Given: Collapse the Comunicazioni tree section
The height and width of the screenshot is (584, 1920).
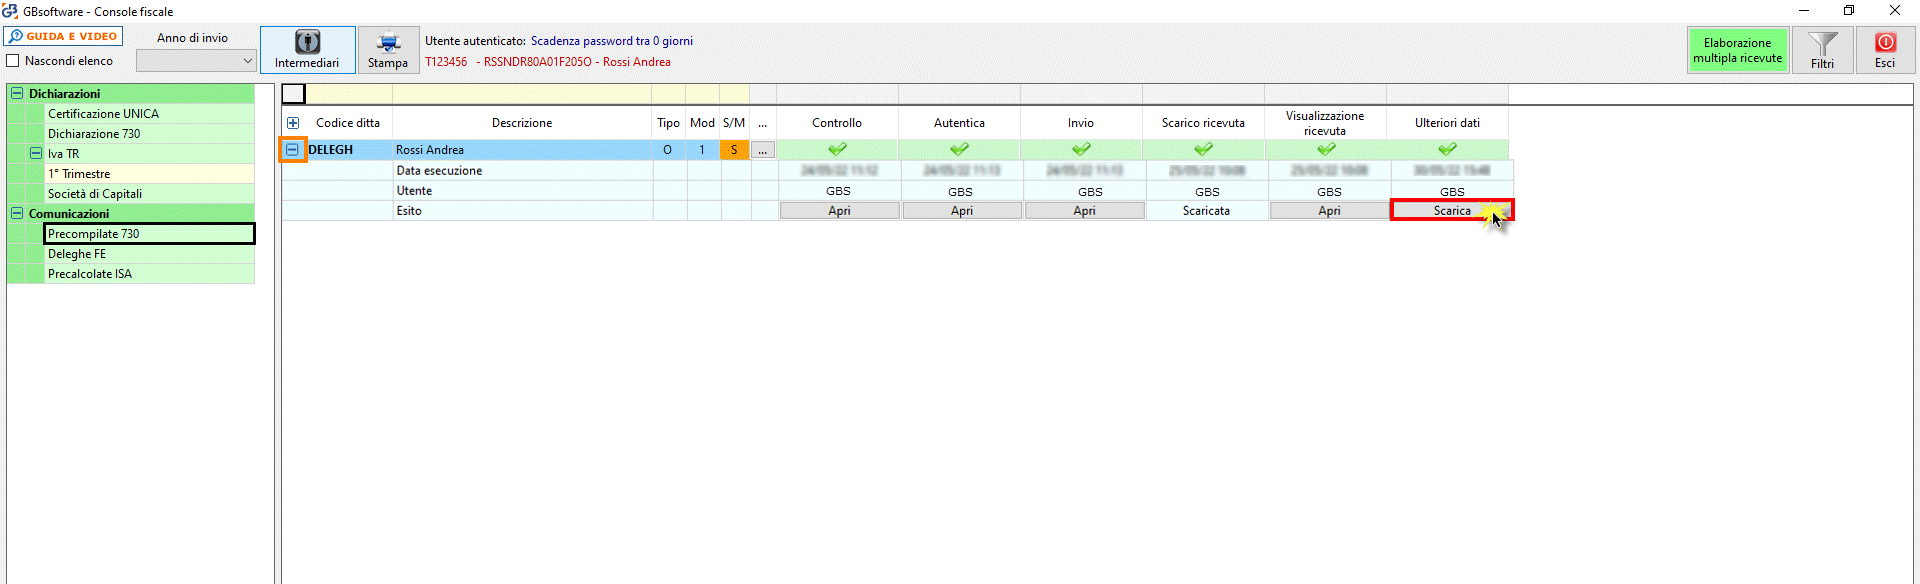Looking at the screenshot, I should [x=17, y=213].
